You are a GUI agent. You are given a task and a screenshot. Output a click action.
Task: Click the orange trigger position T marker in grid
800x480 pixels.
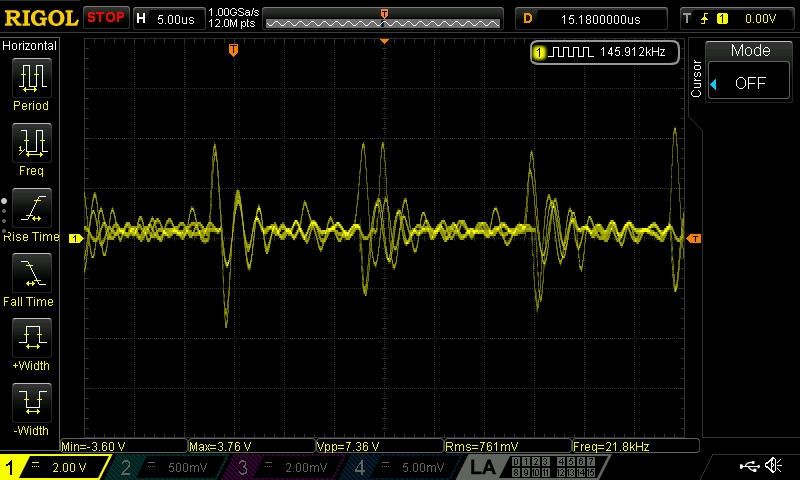(x=233, y=50)
